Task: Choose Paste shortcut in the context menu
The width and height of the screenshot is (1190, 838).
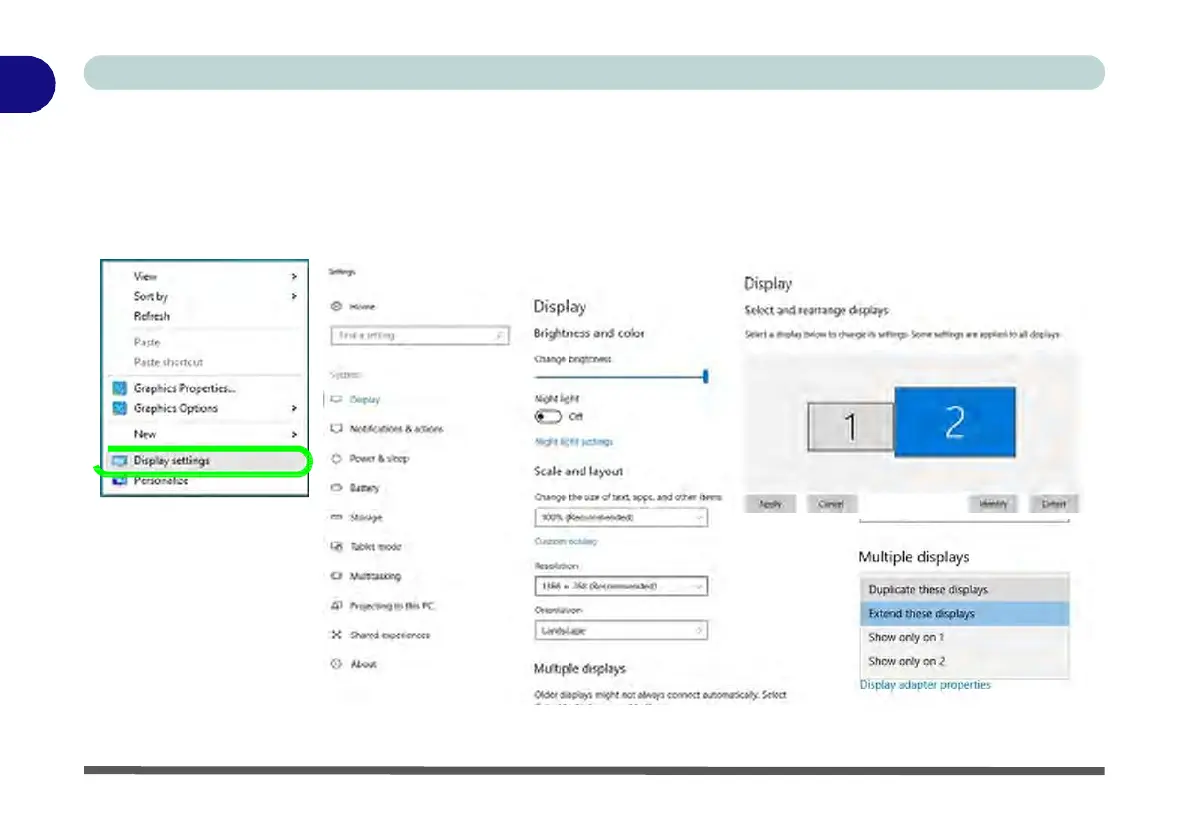Action: 168,362
